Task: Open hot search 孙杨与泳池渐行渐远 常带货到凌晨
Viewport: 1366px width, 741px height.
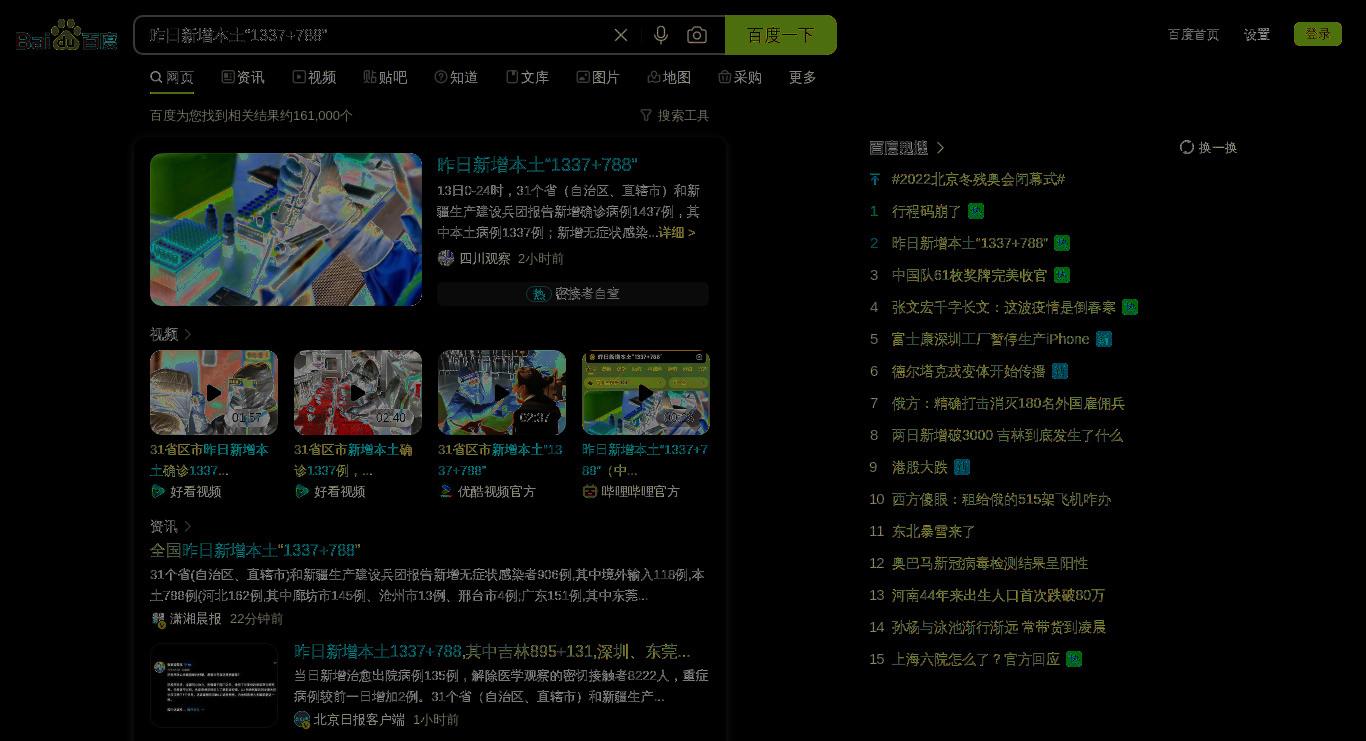Action: (998, 627)
